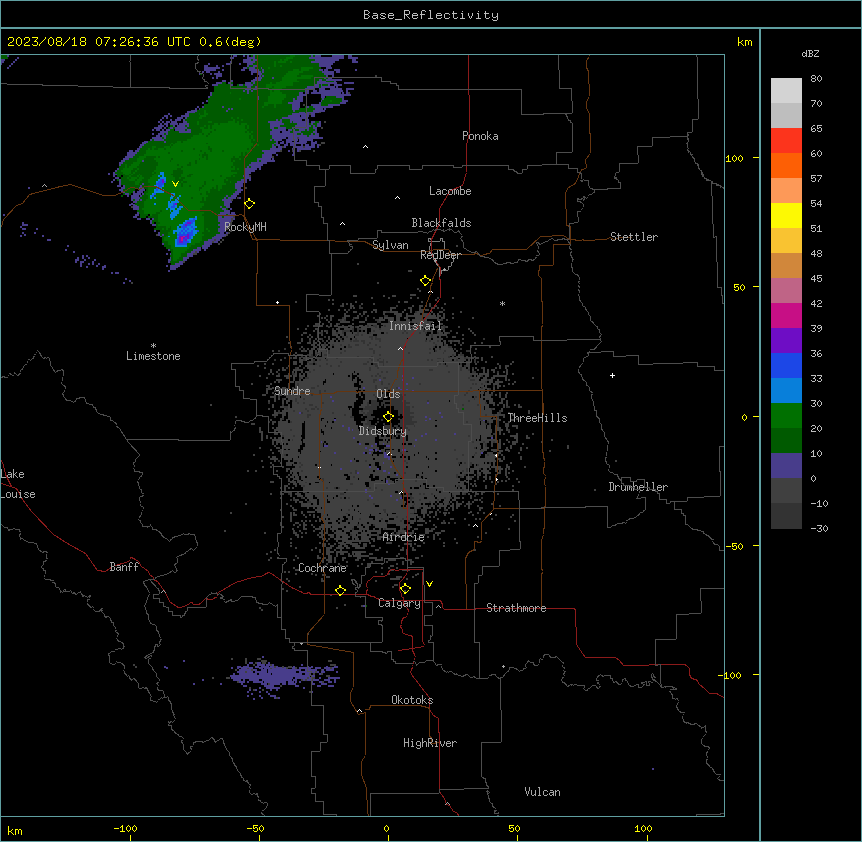Viewport: 862px width, 842px height.
Task: Click the Drumheller city label
Action: click(638, 487)
